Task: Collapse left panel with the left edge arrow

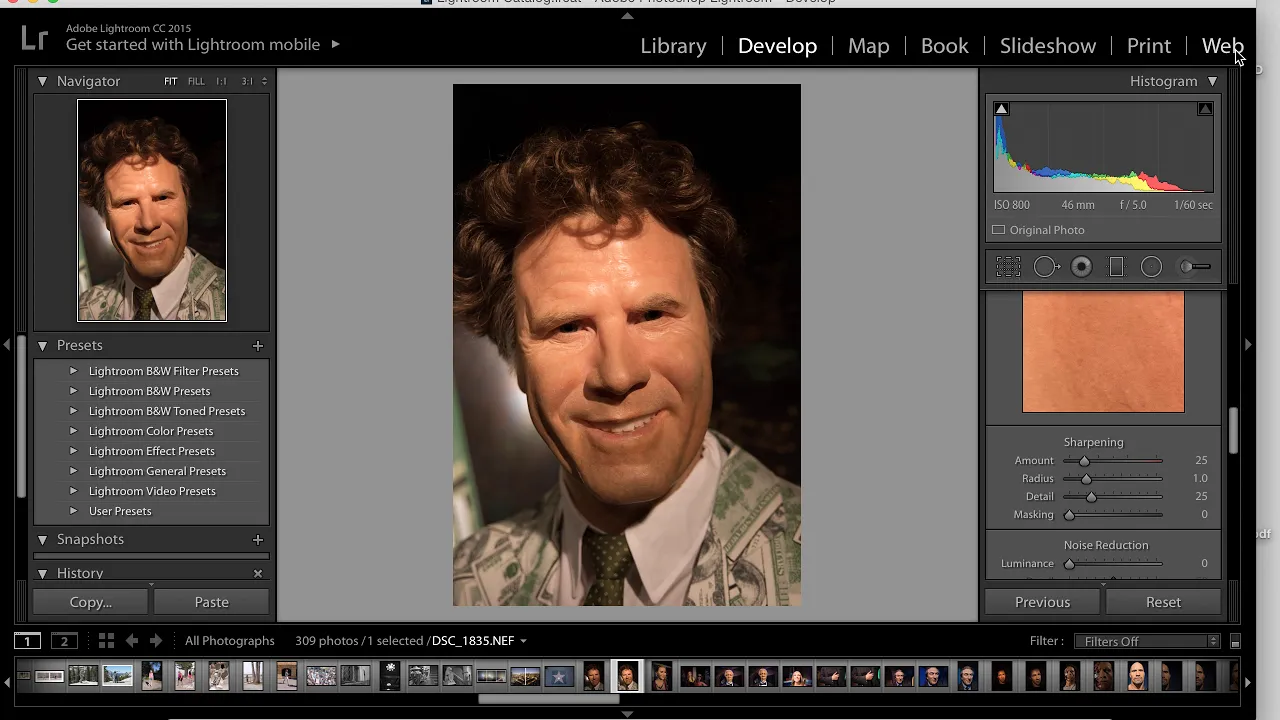Action: pyautogui.click(x=7, y=345)
